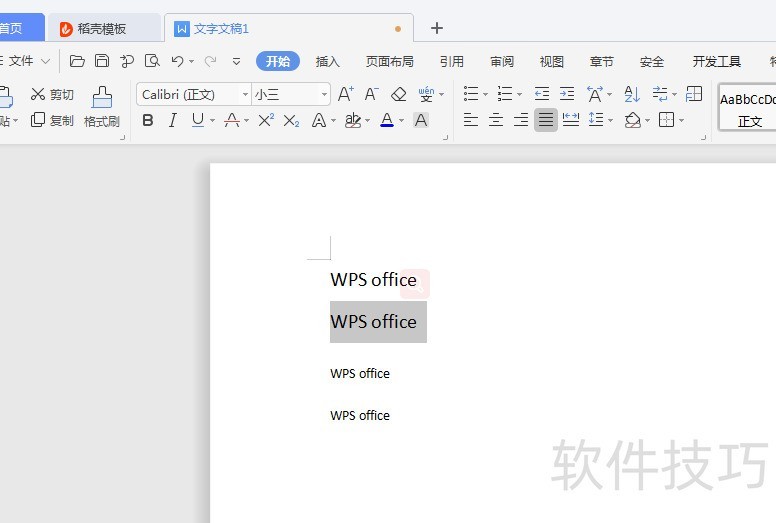The width and height of the screenshot is (776, 523).
Task: Open the Developer Tools (开发工具) tab
Action: click(717, 61)
